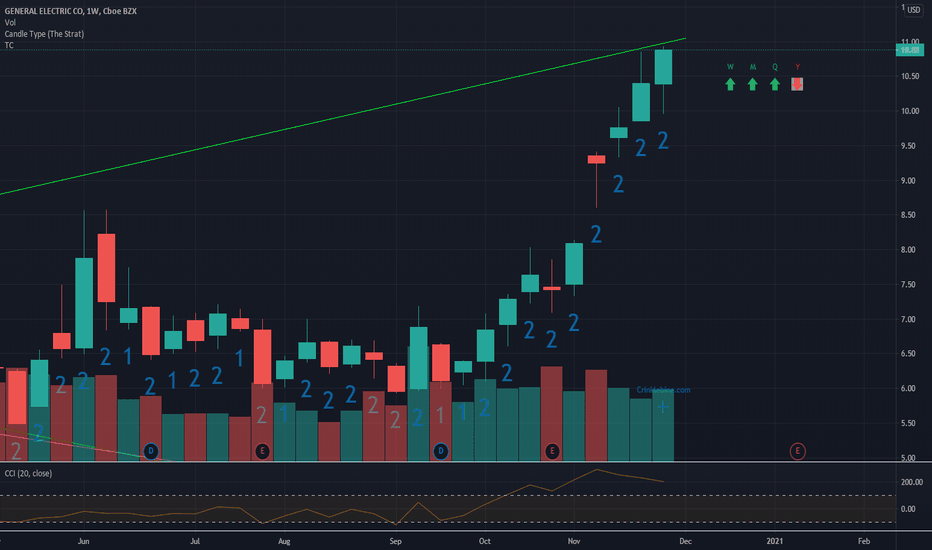Click the monthly (M) green up arrow
This screenshot has height=550, width=932.
[x=752, y=84]
